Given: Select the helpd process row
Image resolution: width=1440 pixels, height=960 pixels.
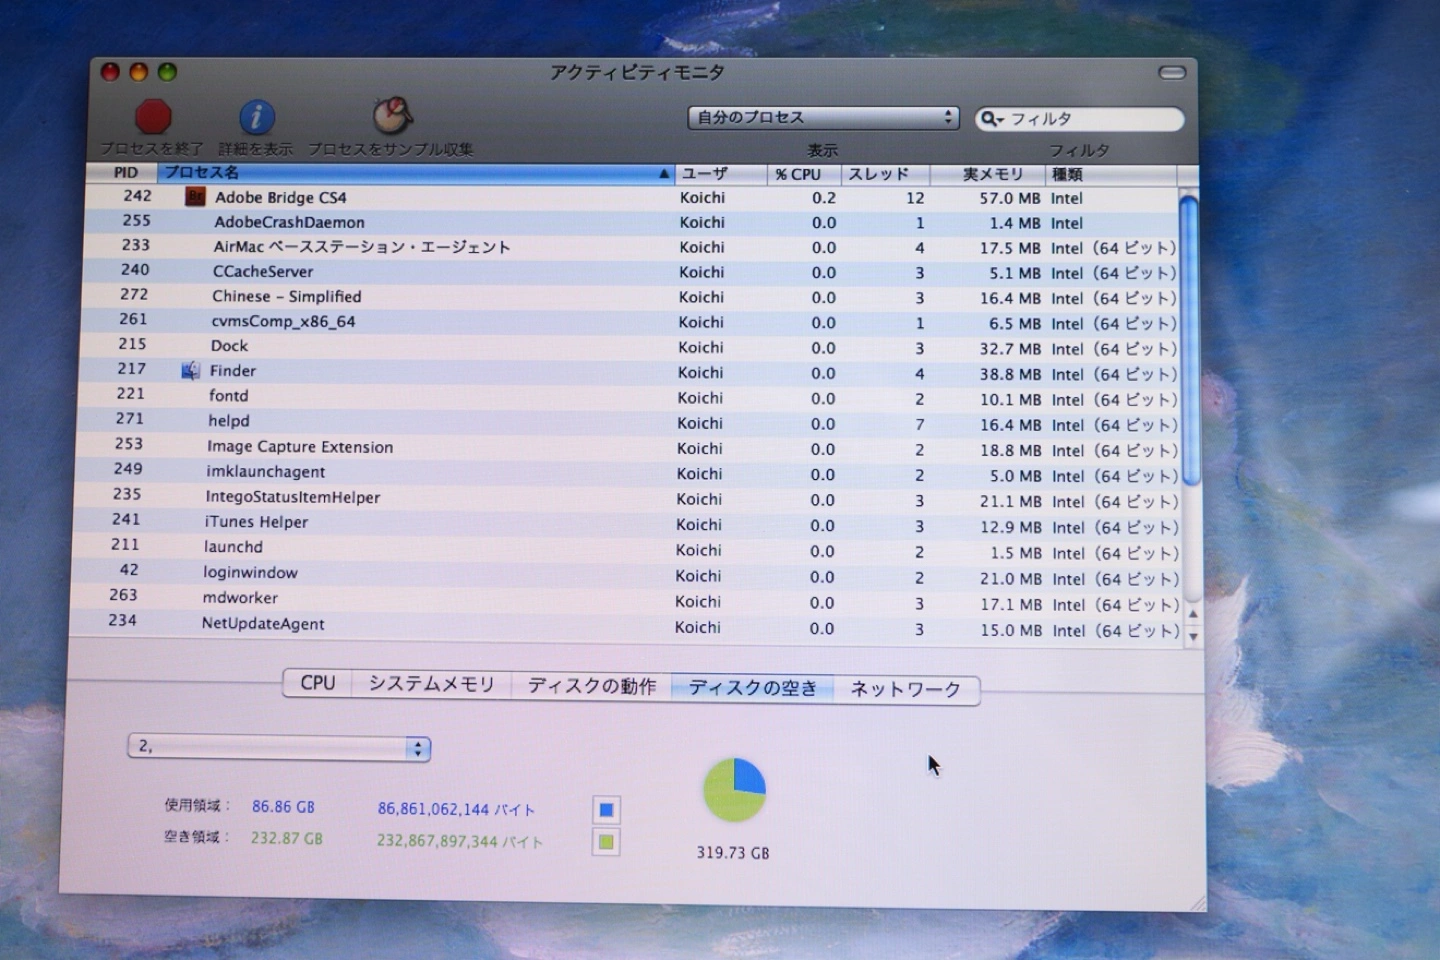Looking at the screenshot, I should (628, 422).
